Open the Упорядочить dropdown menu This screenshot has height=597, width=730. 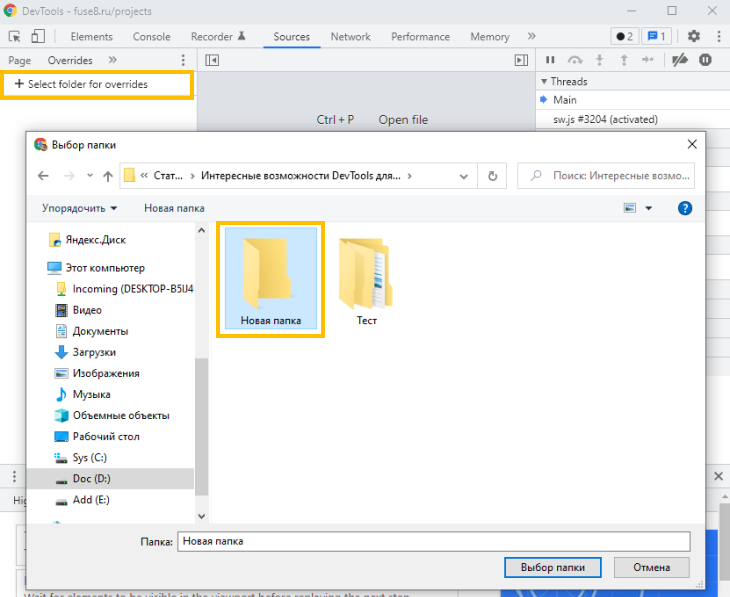tap(79, 208)
